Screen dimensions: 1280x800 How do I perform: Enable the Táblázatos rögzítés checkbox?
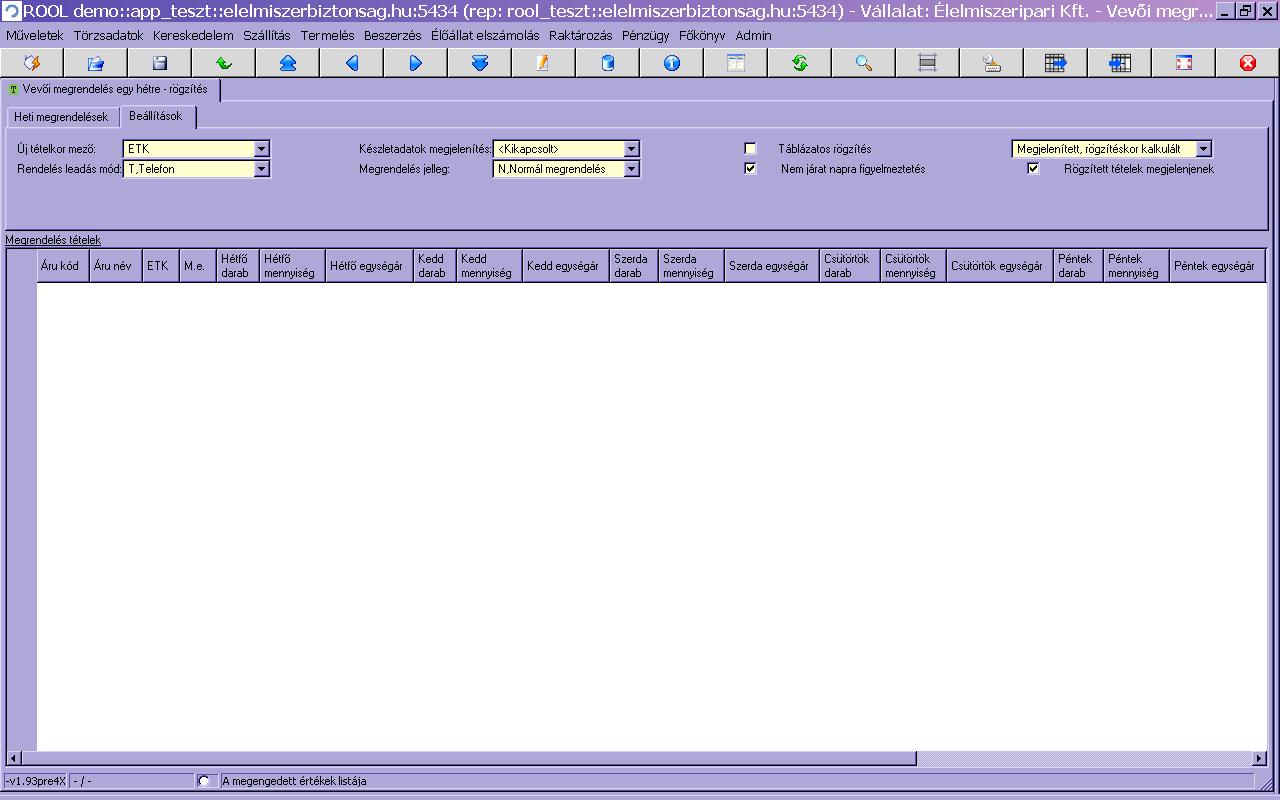[x=750, y=149]
